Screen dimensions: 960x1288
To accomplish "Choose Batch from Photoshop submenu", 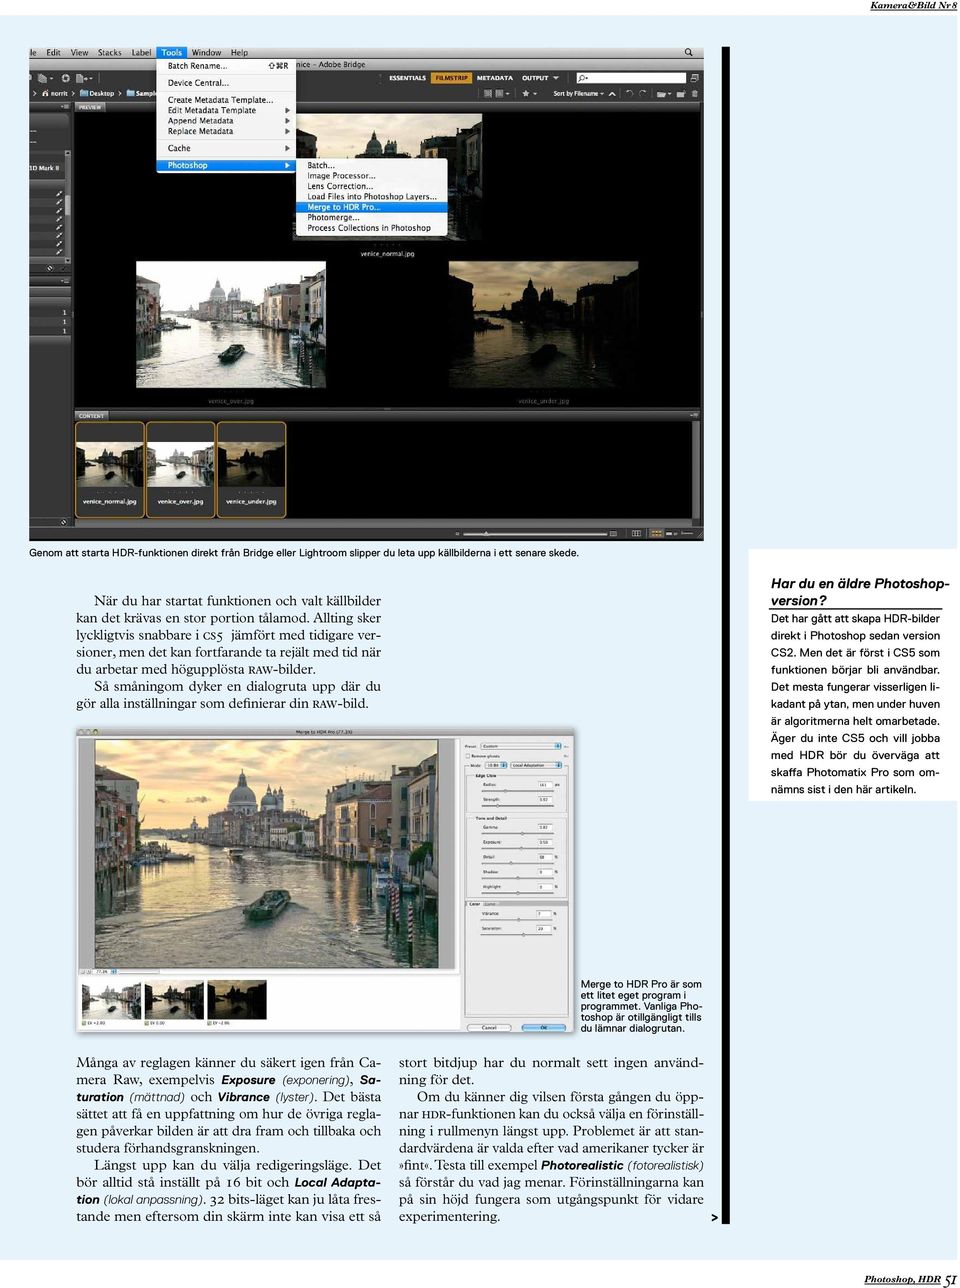I will point(371,165).
